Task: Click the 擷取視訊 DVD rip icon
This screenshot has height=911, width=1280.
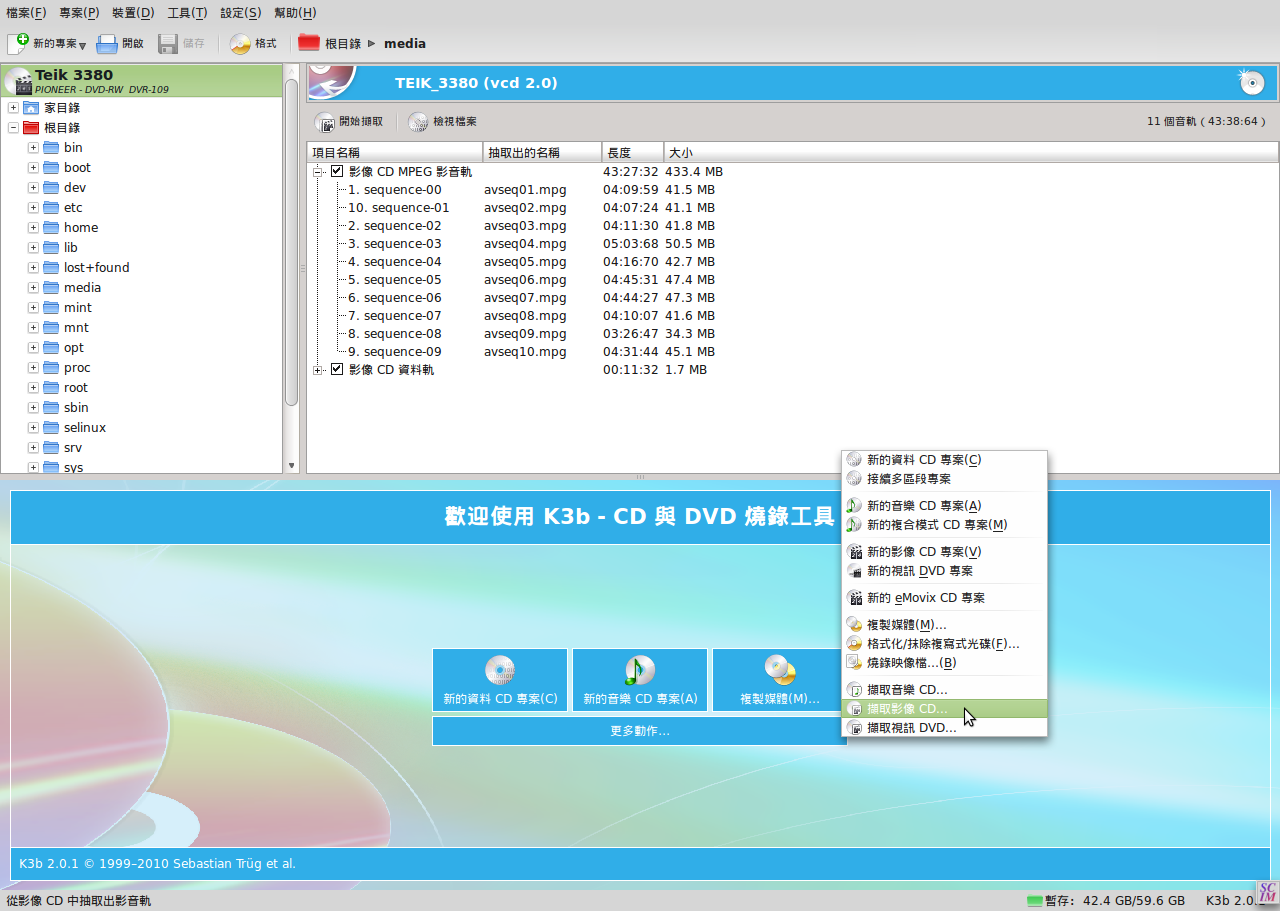Action: pos(854,728)
